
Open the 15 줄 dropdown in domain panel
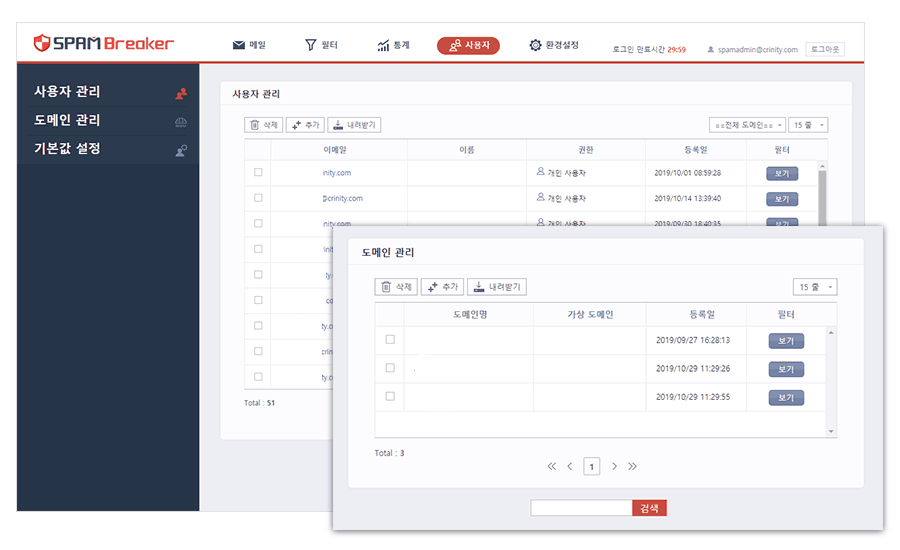coord(815,286)
